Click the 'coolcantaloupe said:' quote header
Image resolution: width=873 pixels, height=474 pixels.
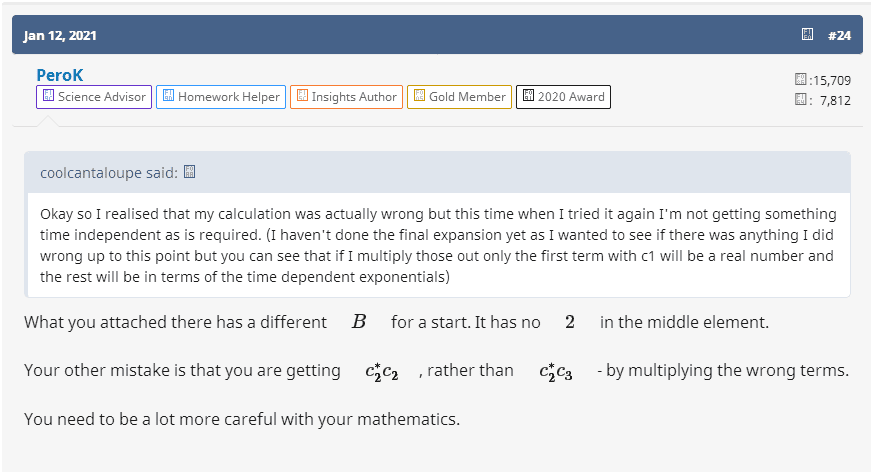(109, 172)
